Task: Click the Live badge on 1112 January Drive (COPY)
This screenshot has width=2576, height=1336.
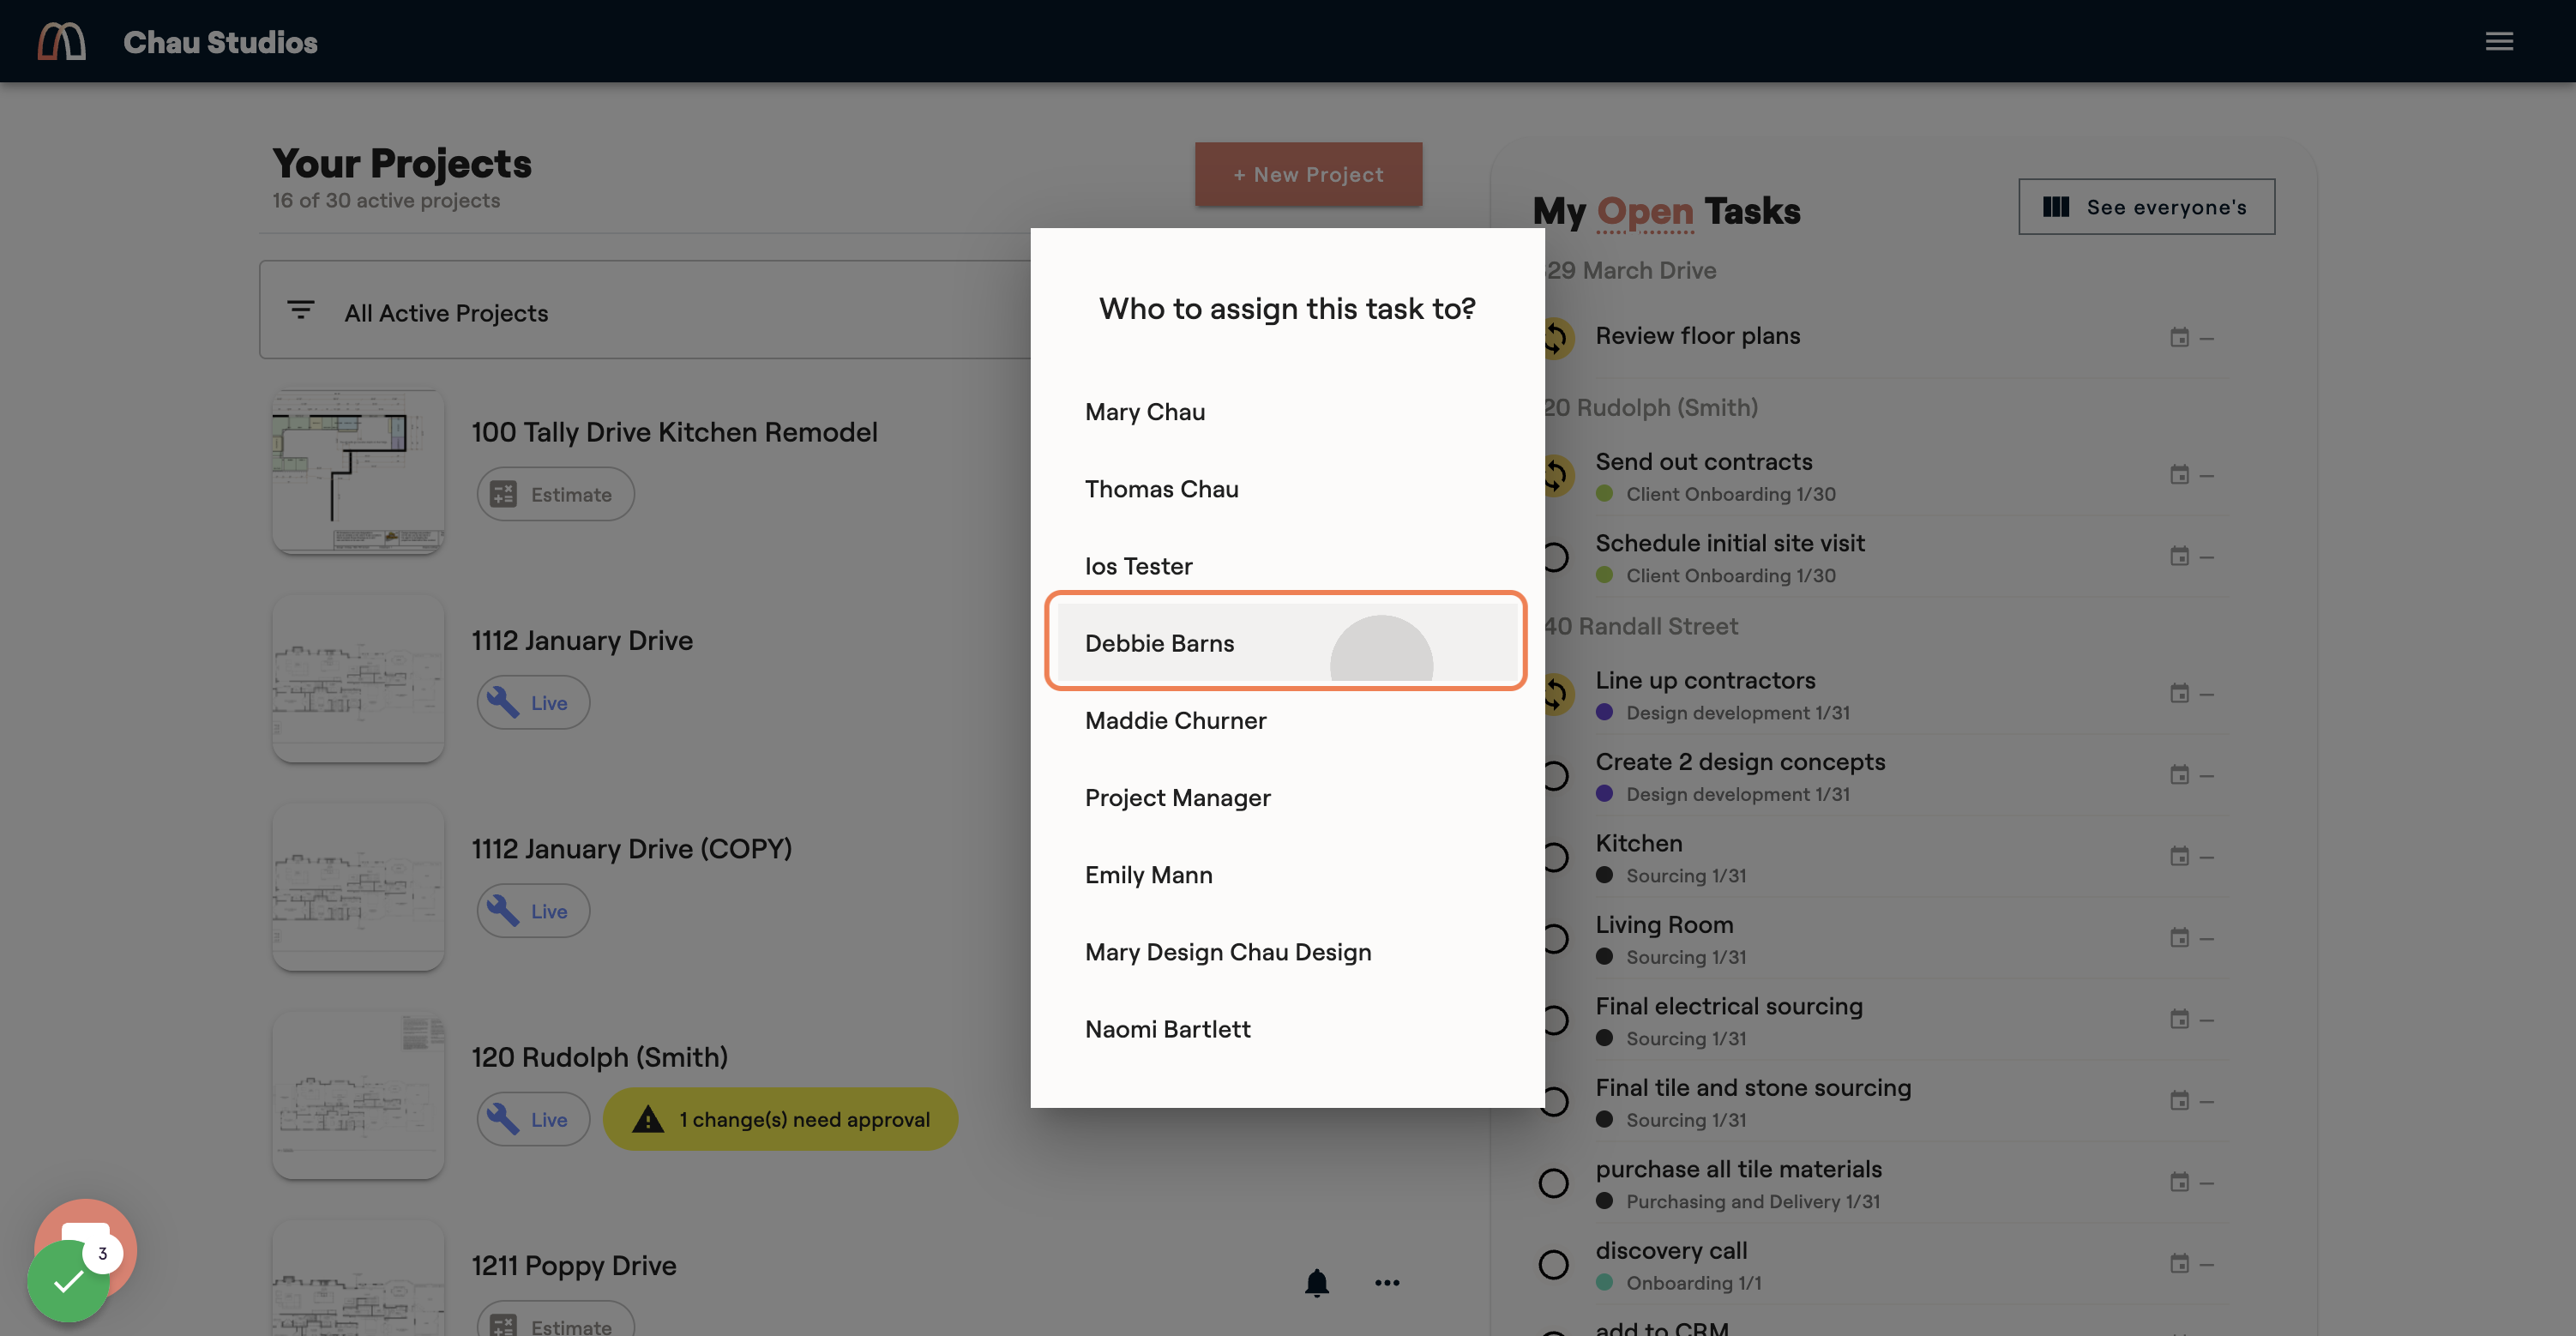Action: (x=533, y=911)
